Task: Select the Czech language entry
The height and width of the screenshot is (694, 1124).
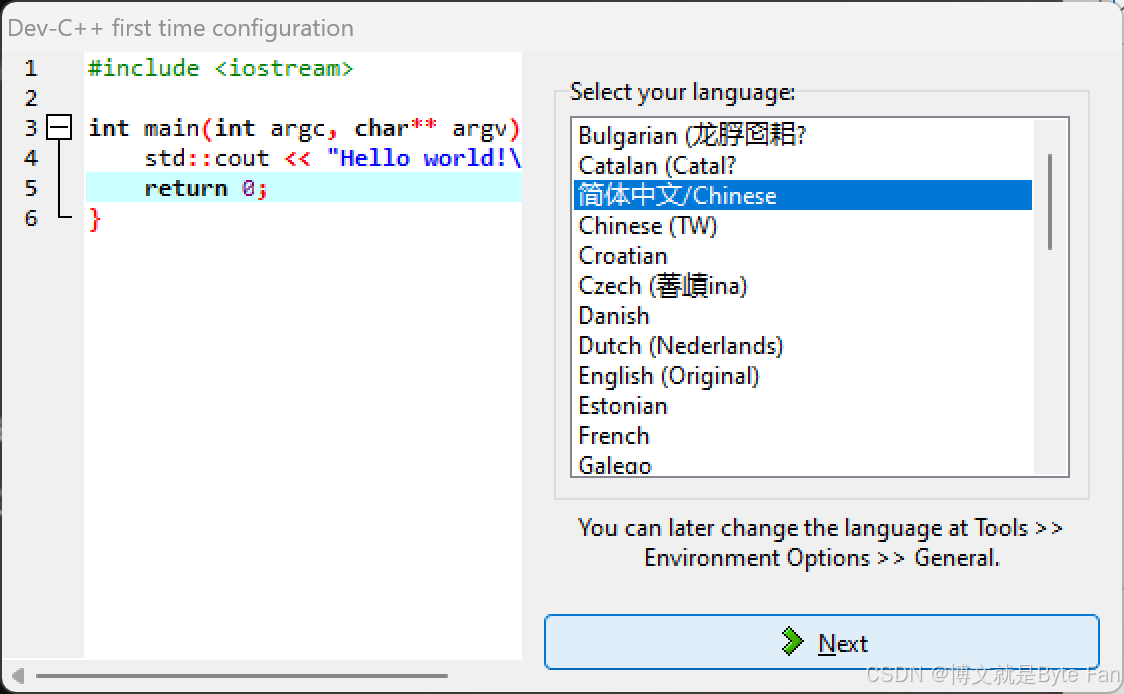Action: click(803, 286)
